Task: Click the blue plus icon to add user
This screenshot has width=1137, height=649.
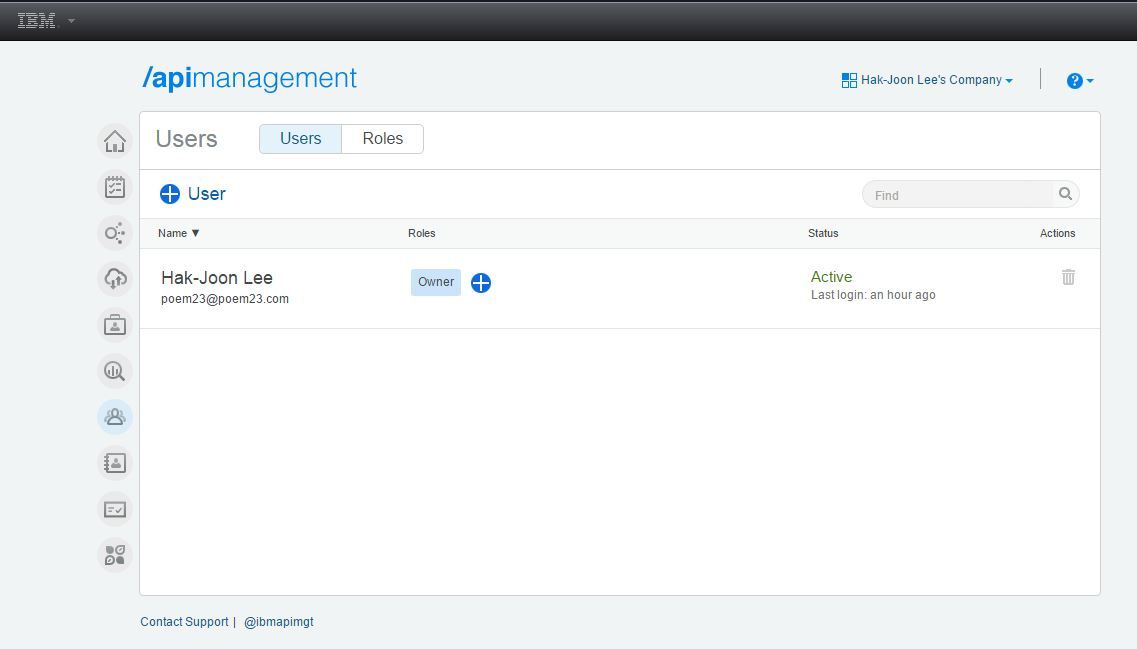Action: click(170, 194)
